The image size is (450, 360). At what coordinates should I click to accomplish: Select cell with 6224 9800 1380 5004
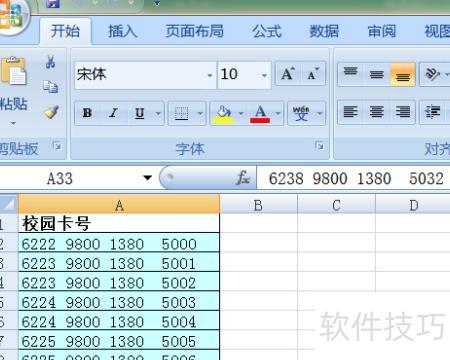coord(119,321)
